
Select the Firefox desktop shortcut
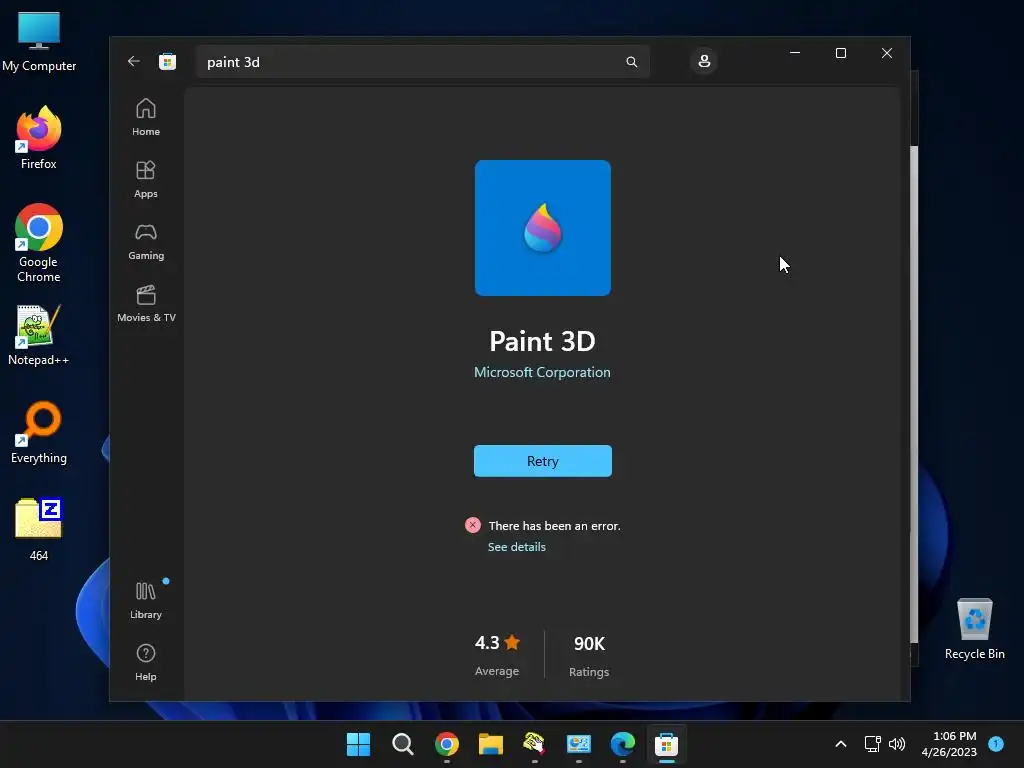pyautogui.click(x=39, y=138)
